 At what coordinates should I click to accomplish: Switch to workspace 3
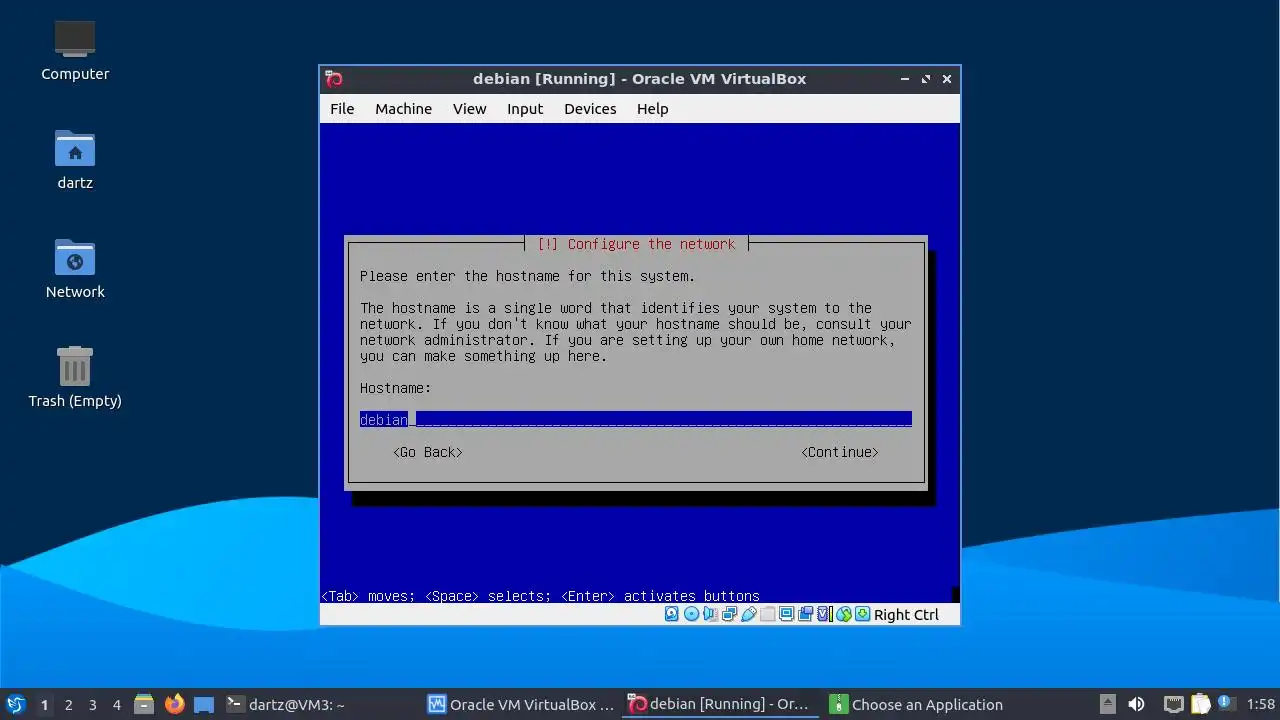(92, 704)
